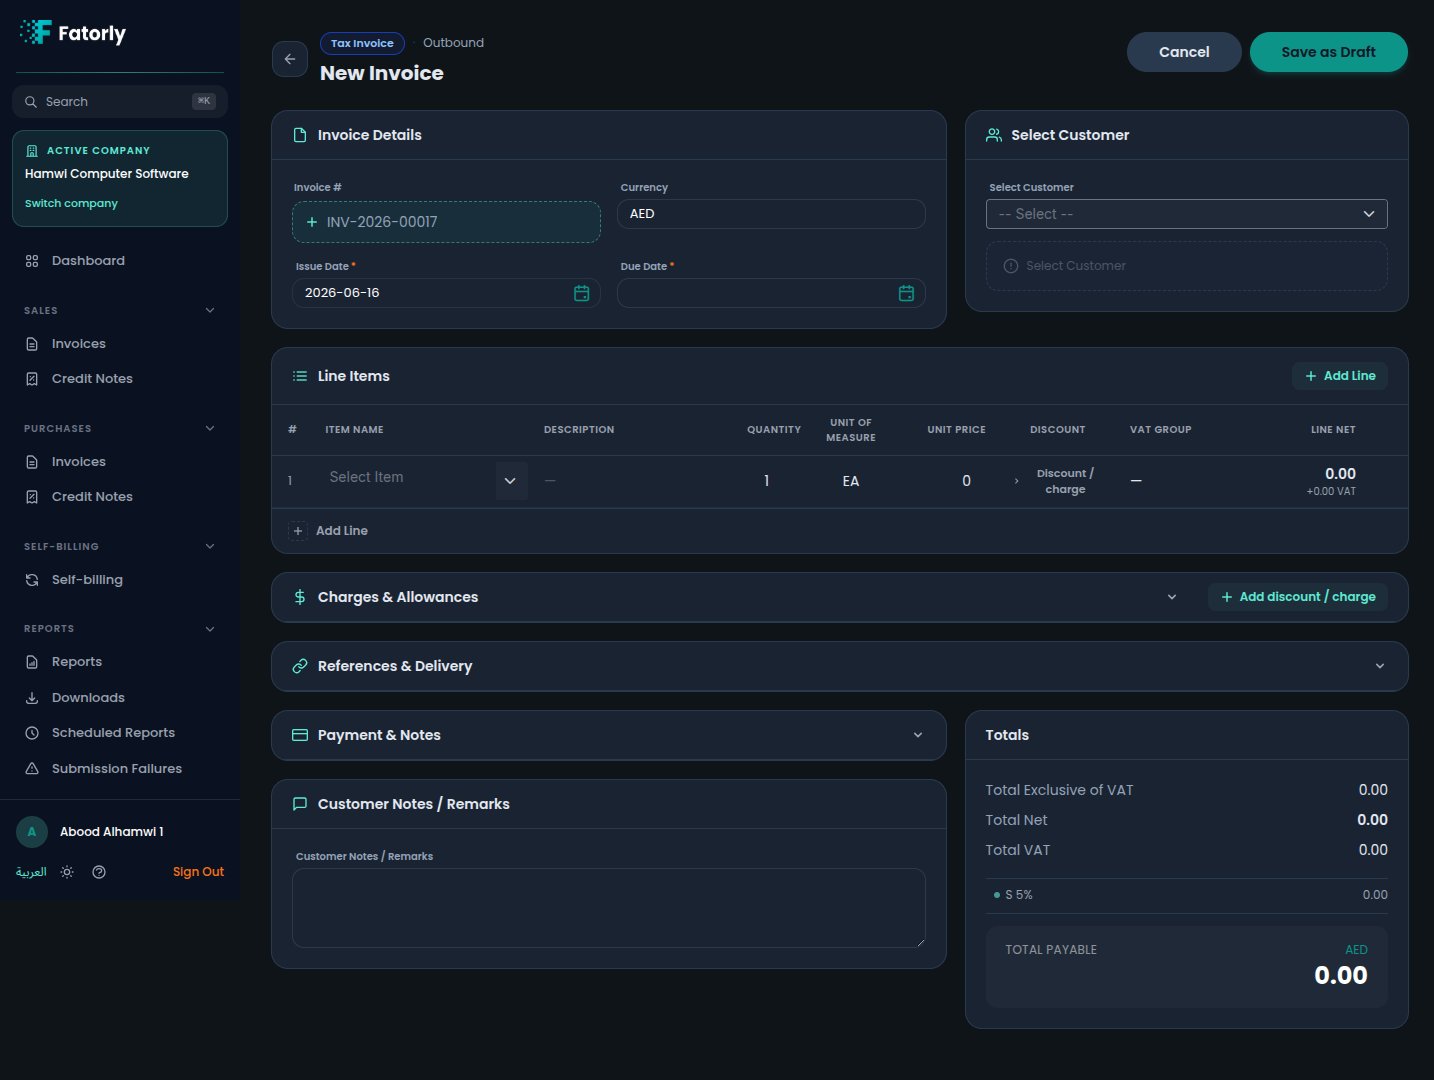Screen dimensions: 1434x1080
Task: Go back using the arrow button
Action: coord(290,59)
